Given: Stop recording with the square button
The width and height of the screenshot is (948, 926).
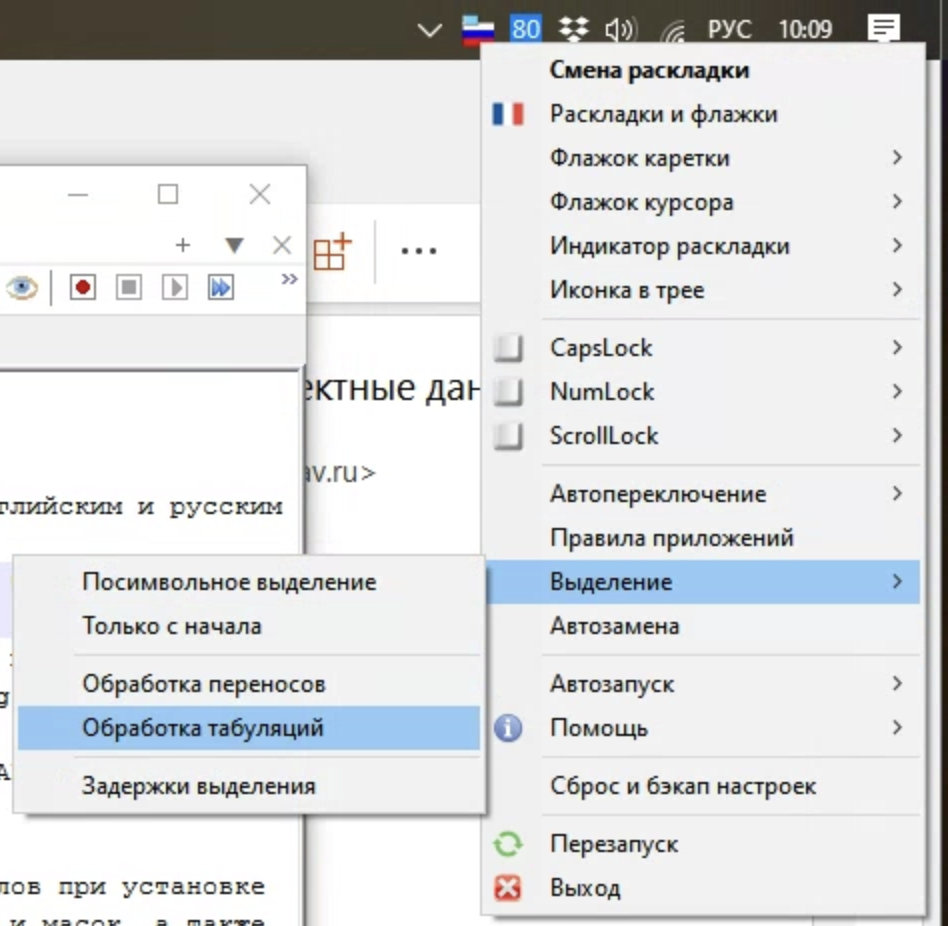Looking at the screenshot, I should point(129,287).
